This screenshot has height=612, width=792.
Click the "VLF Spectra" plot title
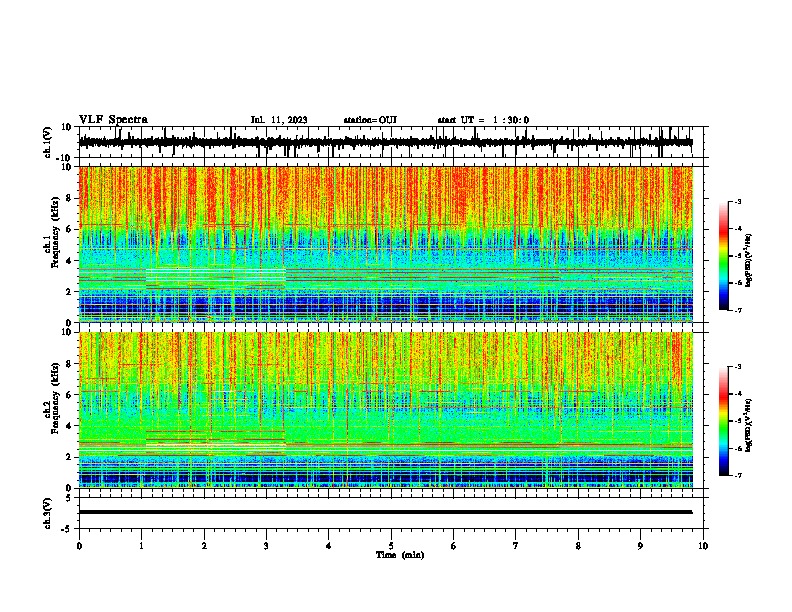coord(113,120)
